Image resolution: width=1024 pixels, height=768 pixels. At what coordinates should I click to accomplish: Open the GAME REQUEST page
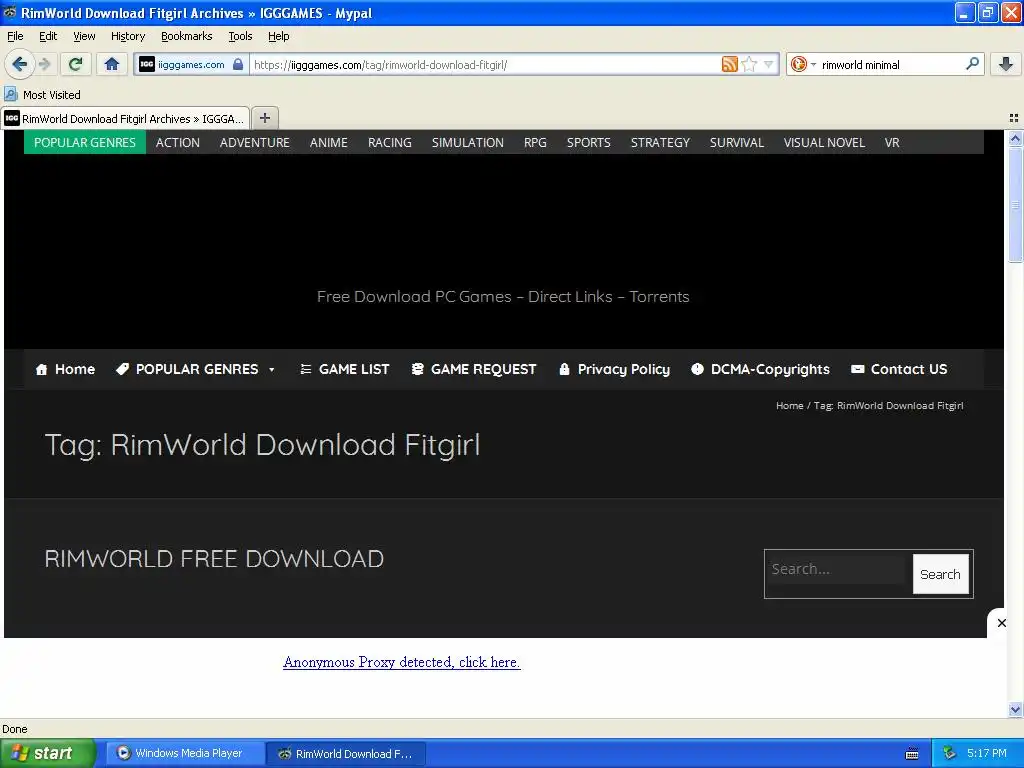(x=473, y=369)
